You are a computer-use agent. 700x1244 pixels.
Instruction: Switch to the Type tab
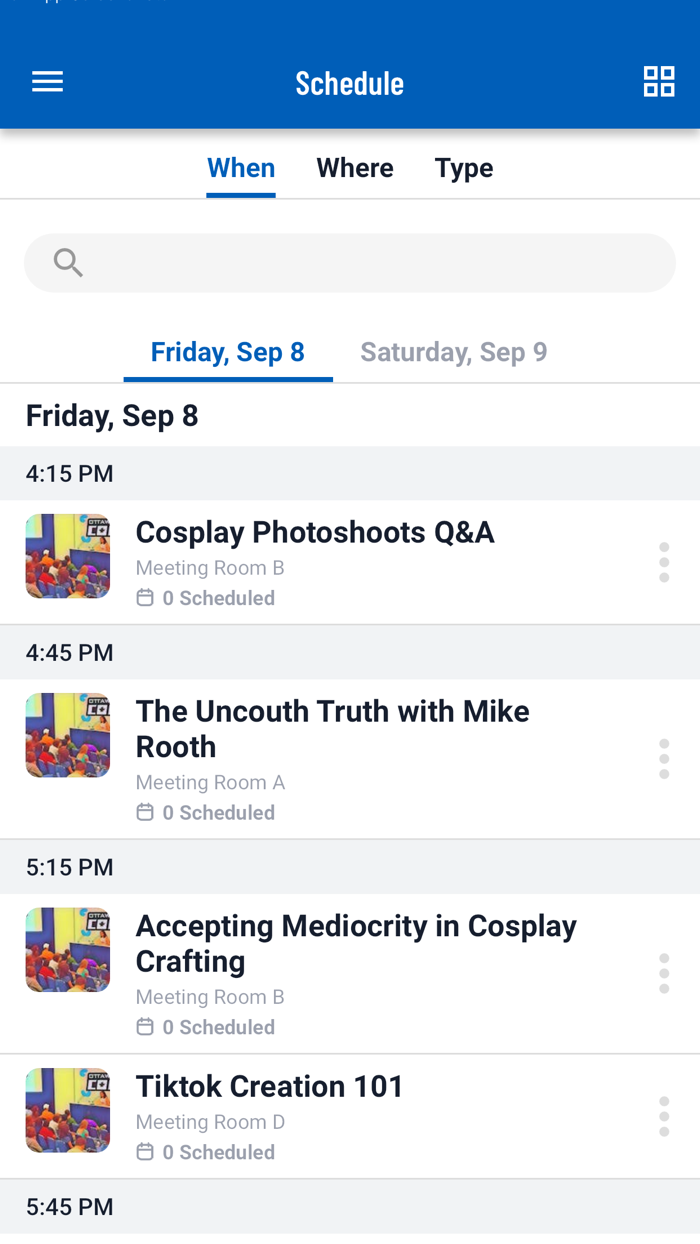[463, 167]
